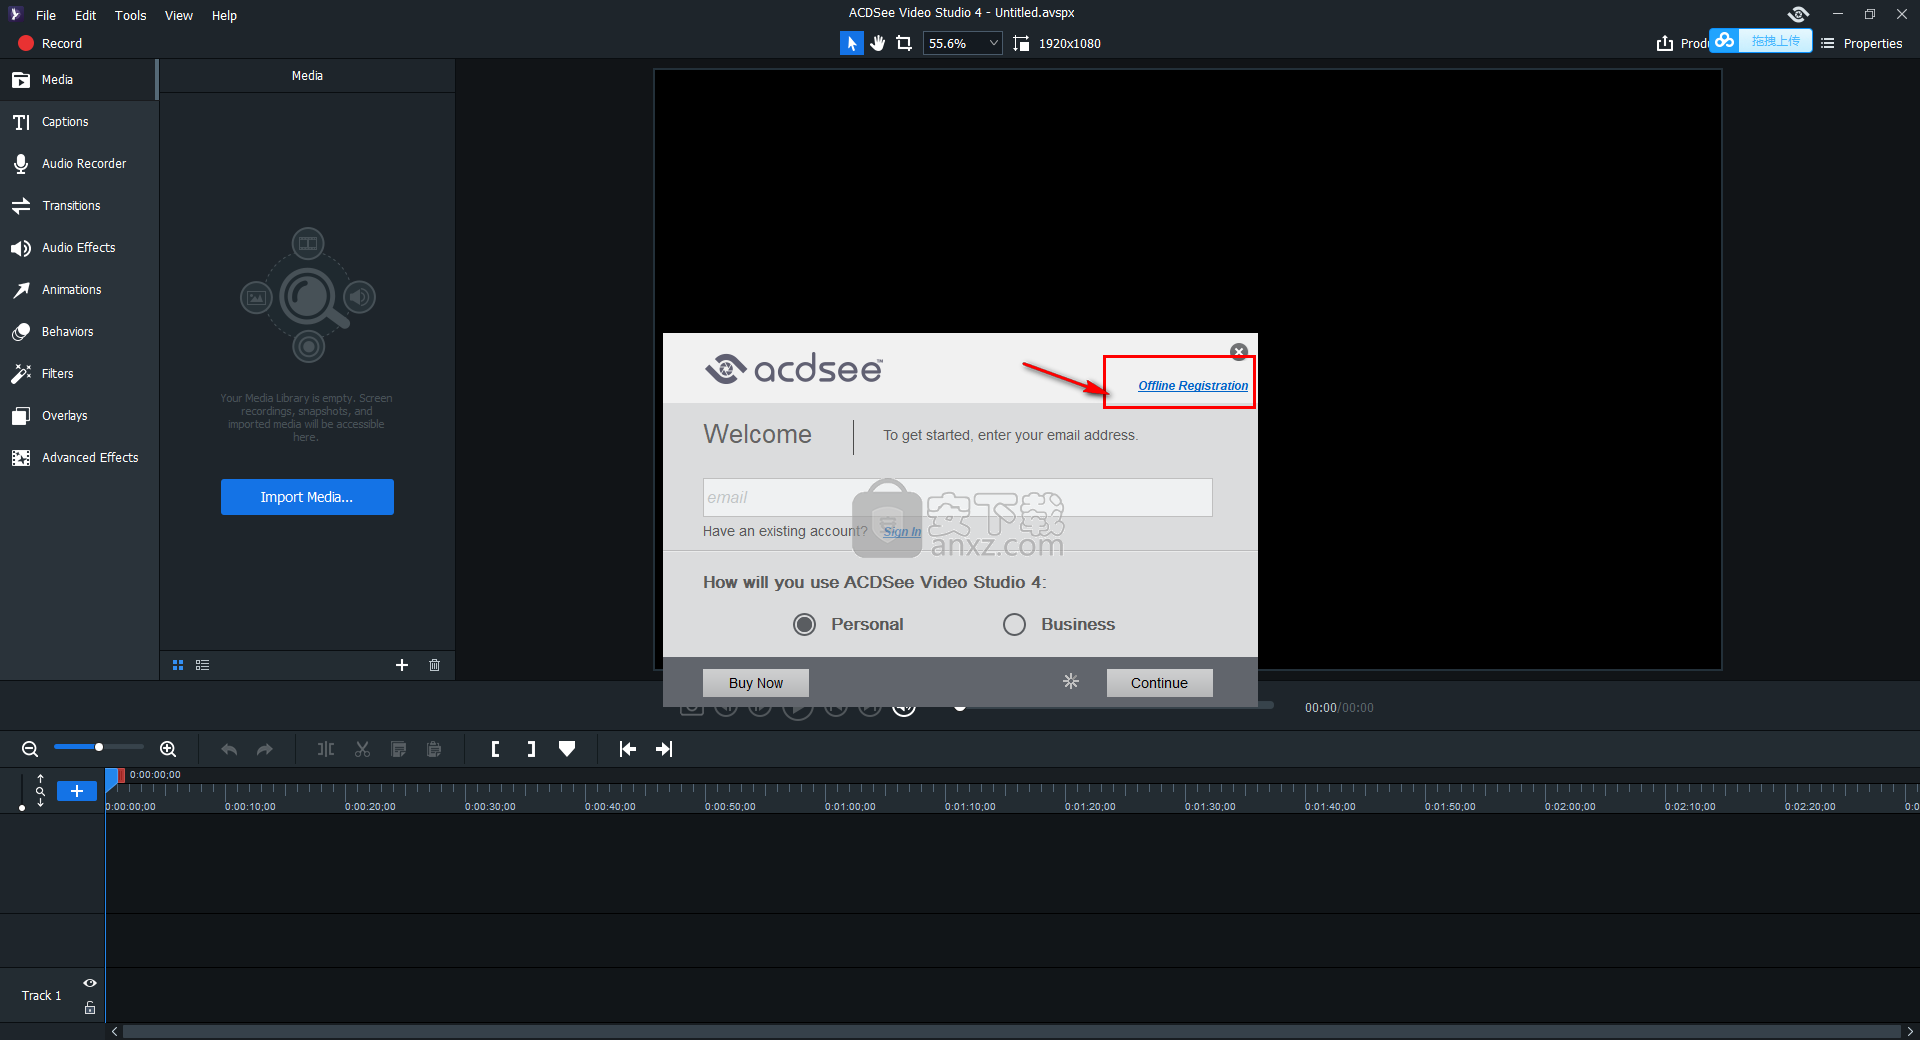The width and height of the screenshot is (1920, 1040).
Task: Toggle Track 1 visibility eye
Action: (90, 983)
